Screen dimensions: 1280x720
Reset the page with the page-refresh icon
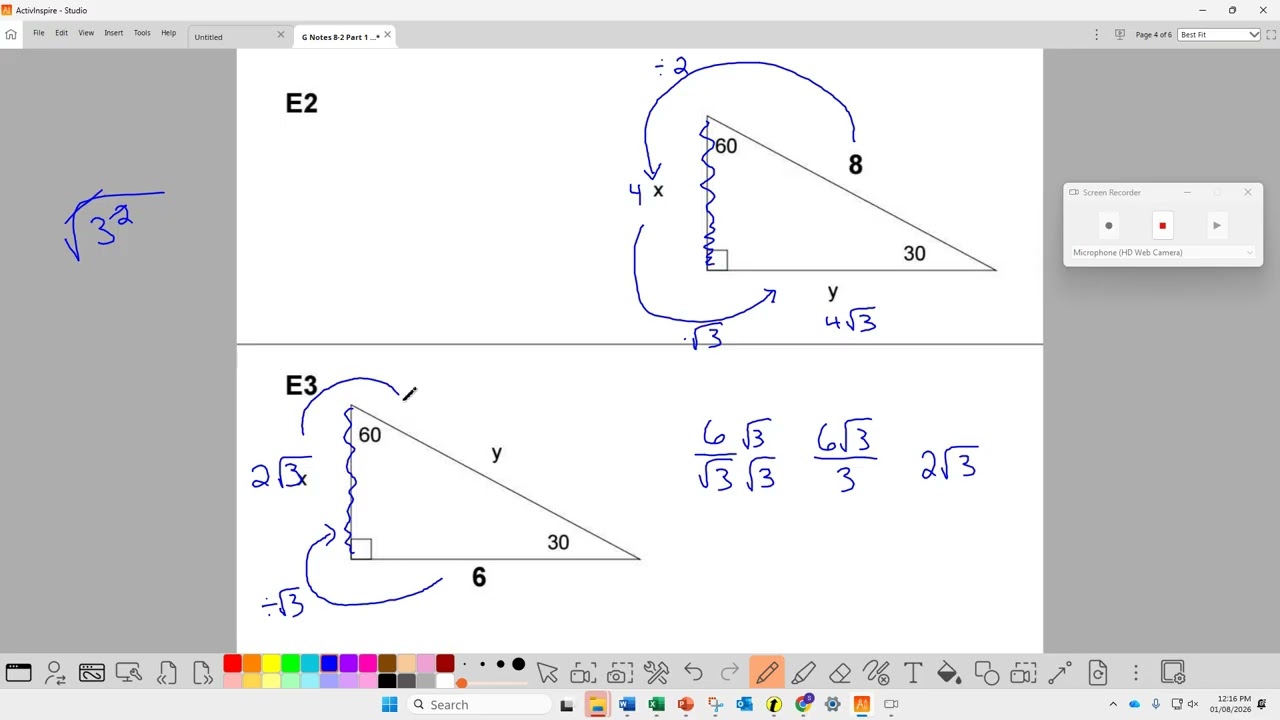pos(1098,673)
